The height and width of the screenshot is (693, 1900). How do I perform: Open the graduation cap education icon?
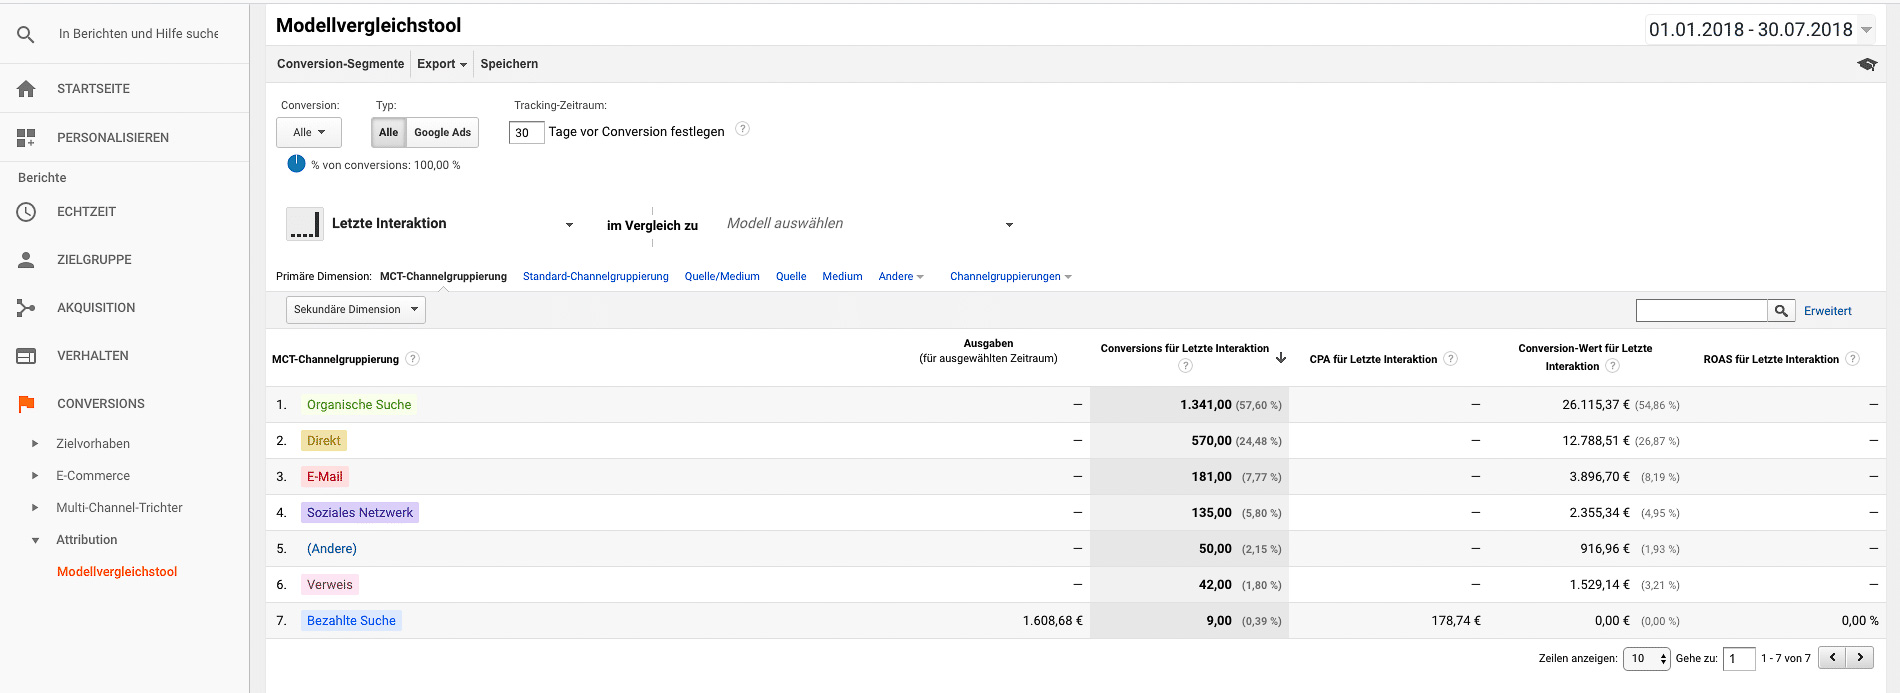click(1866, 64)
